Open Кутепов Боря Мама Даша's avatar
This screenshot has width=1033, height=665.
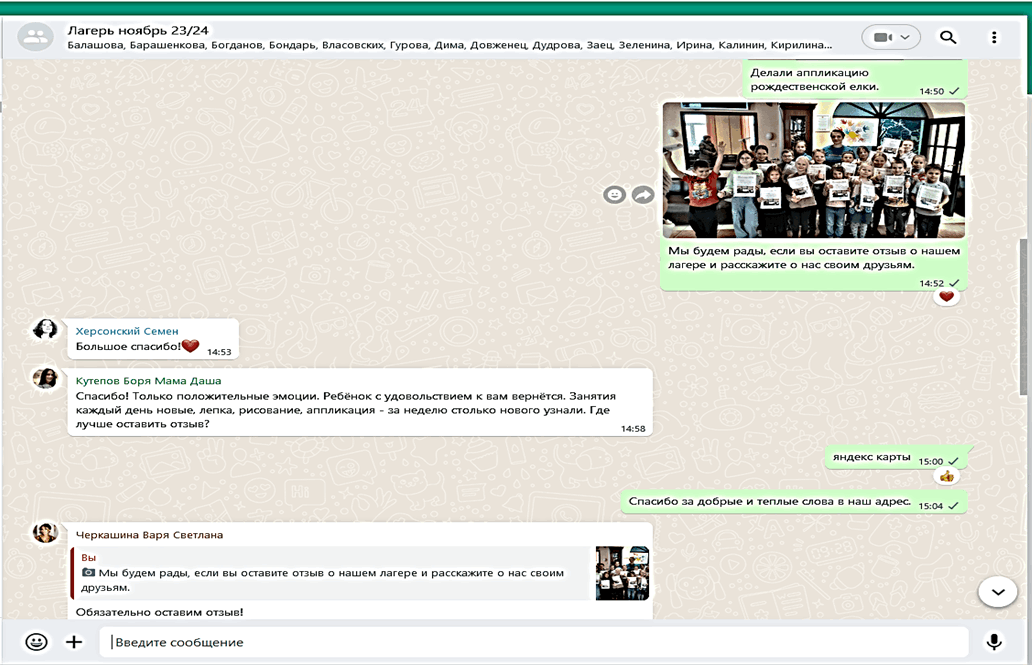click(45, 378)
